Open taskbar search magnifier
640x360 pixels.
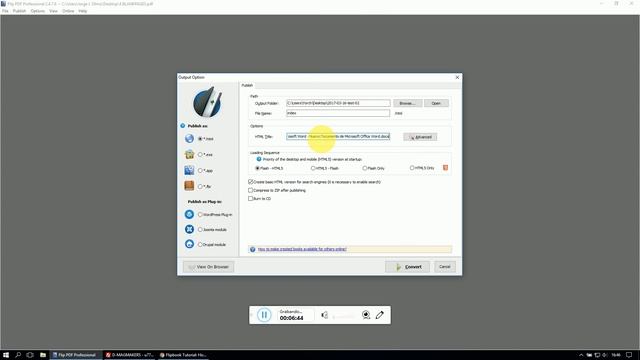18,355
